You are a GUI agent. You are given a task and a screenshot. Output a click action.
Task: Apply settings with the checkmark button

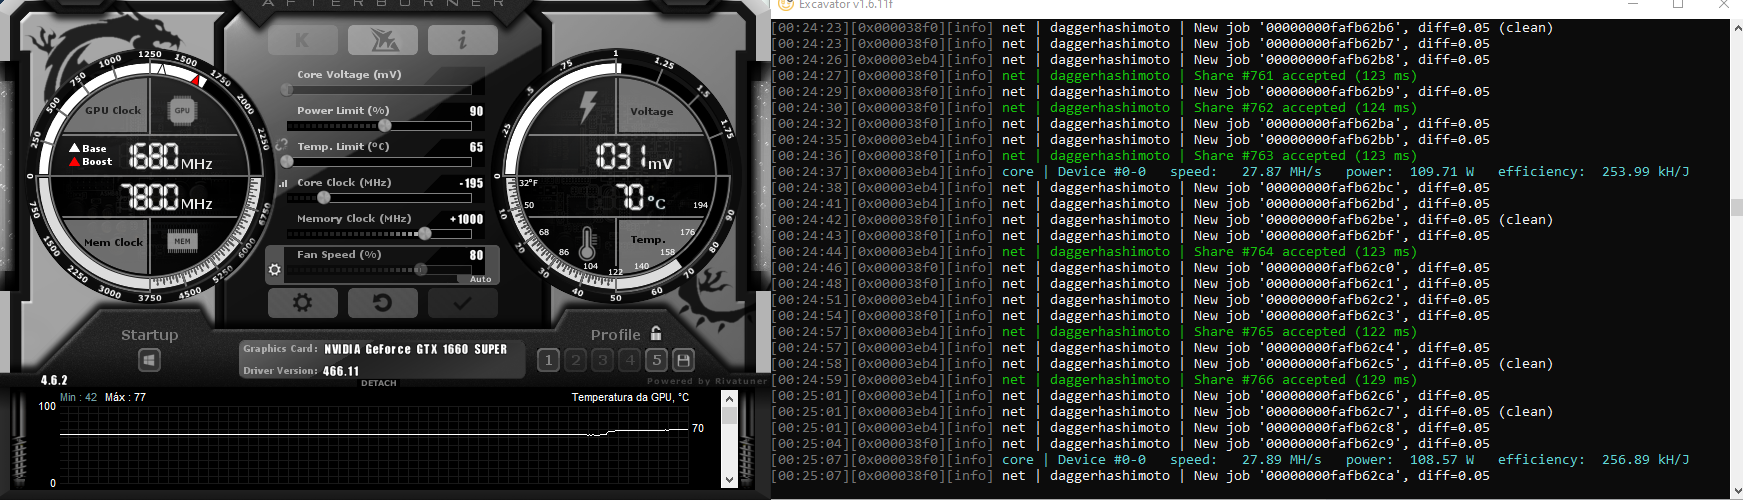[x=462, y=302]
